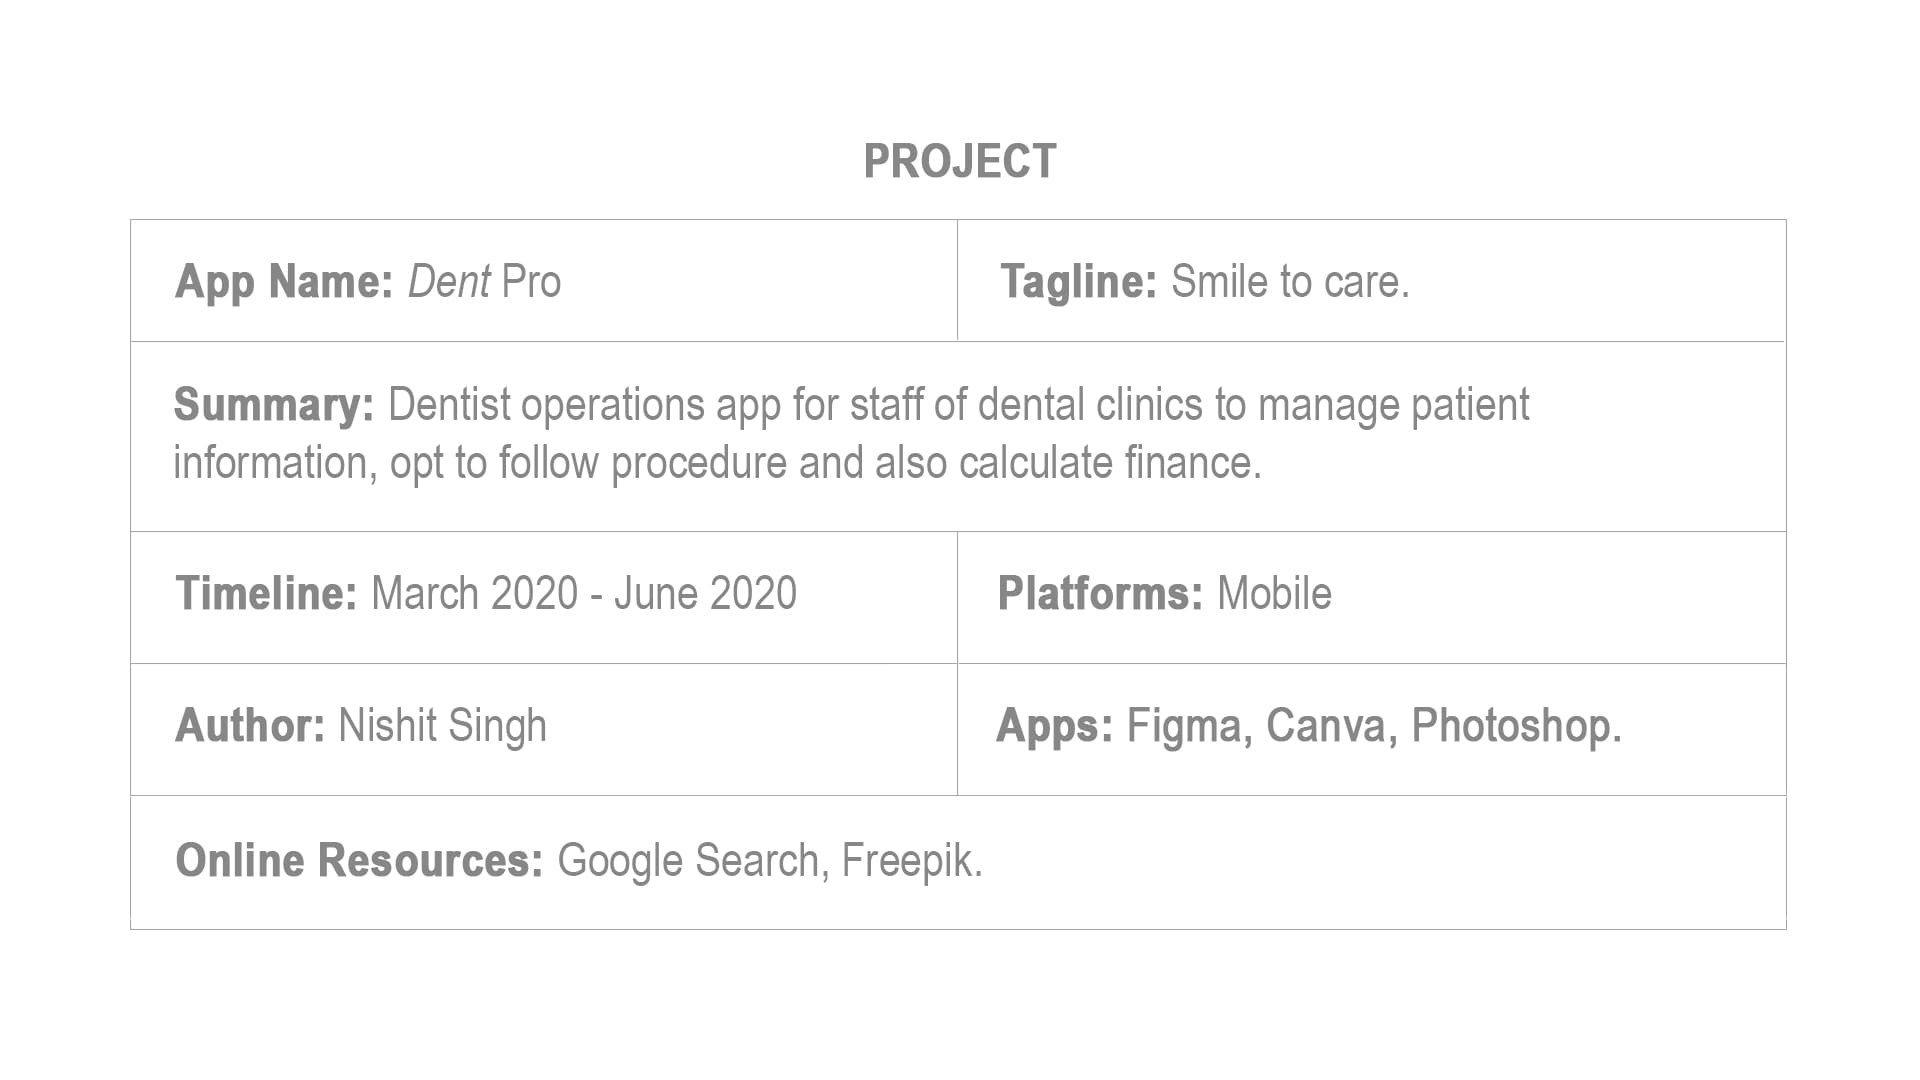Select the Platforms label

(x=1101, y=594)
